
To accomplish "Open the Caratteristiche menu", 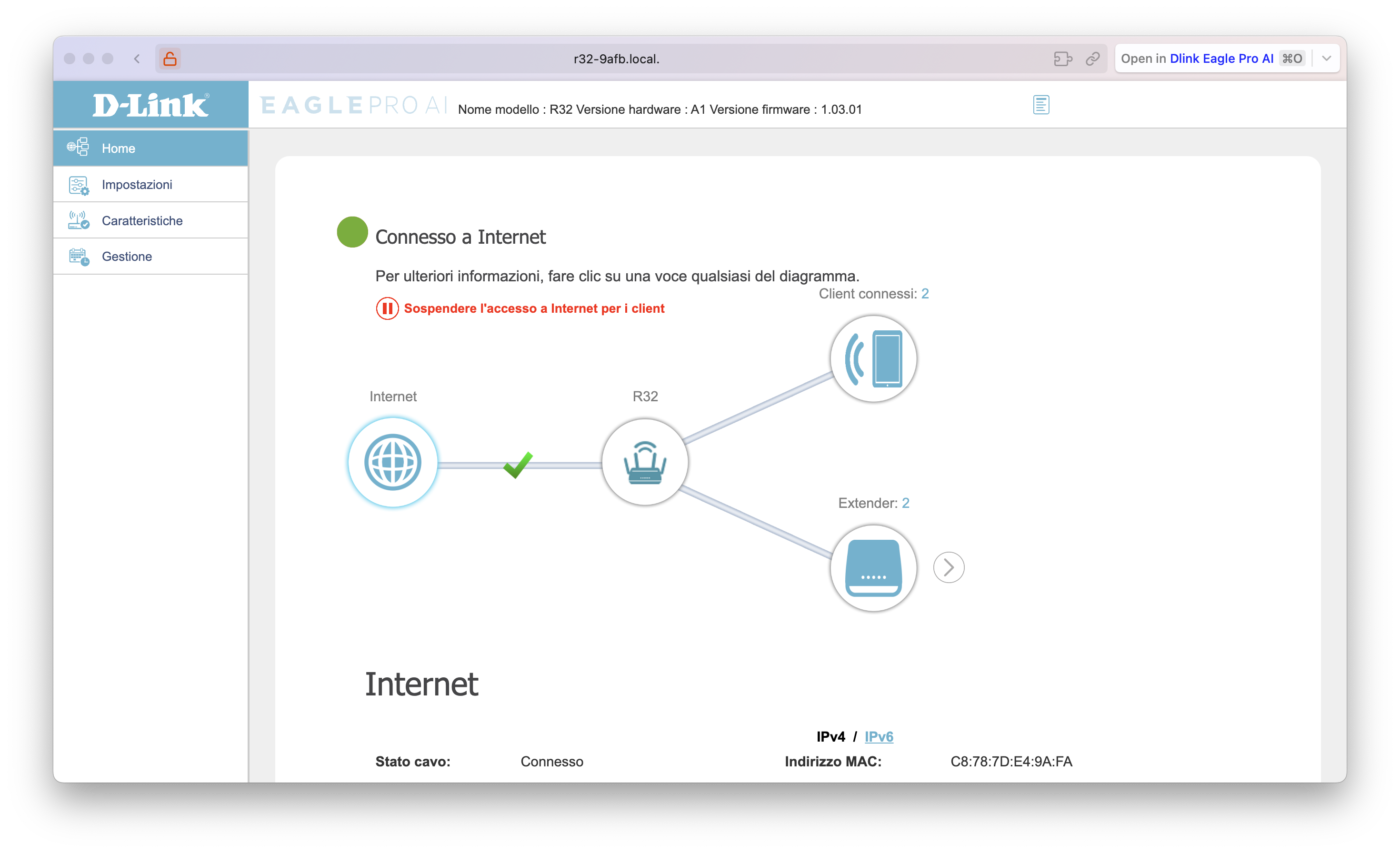I will (150, 221).
